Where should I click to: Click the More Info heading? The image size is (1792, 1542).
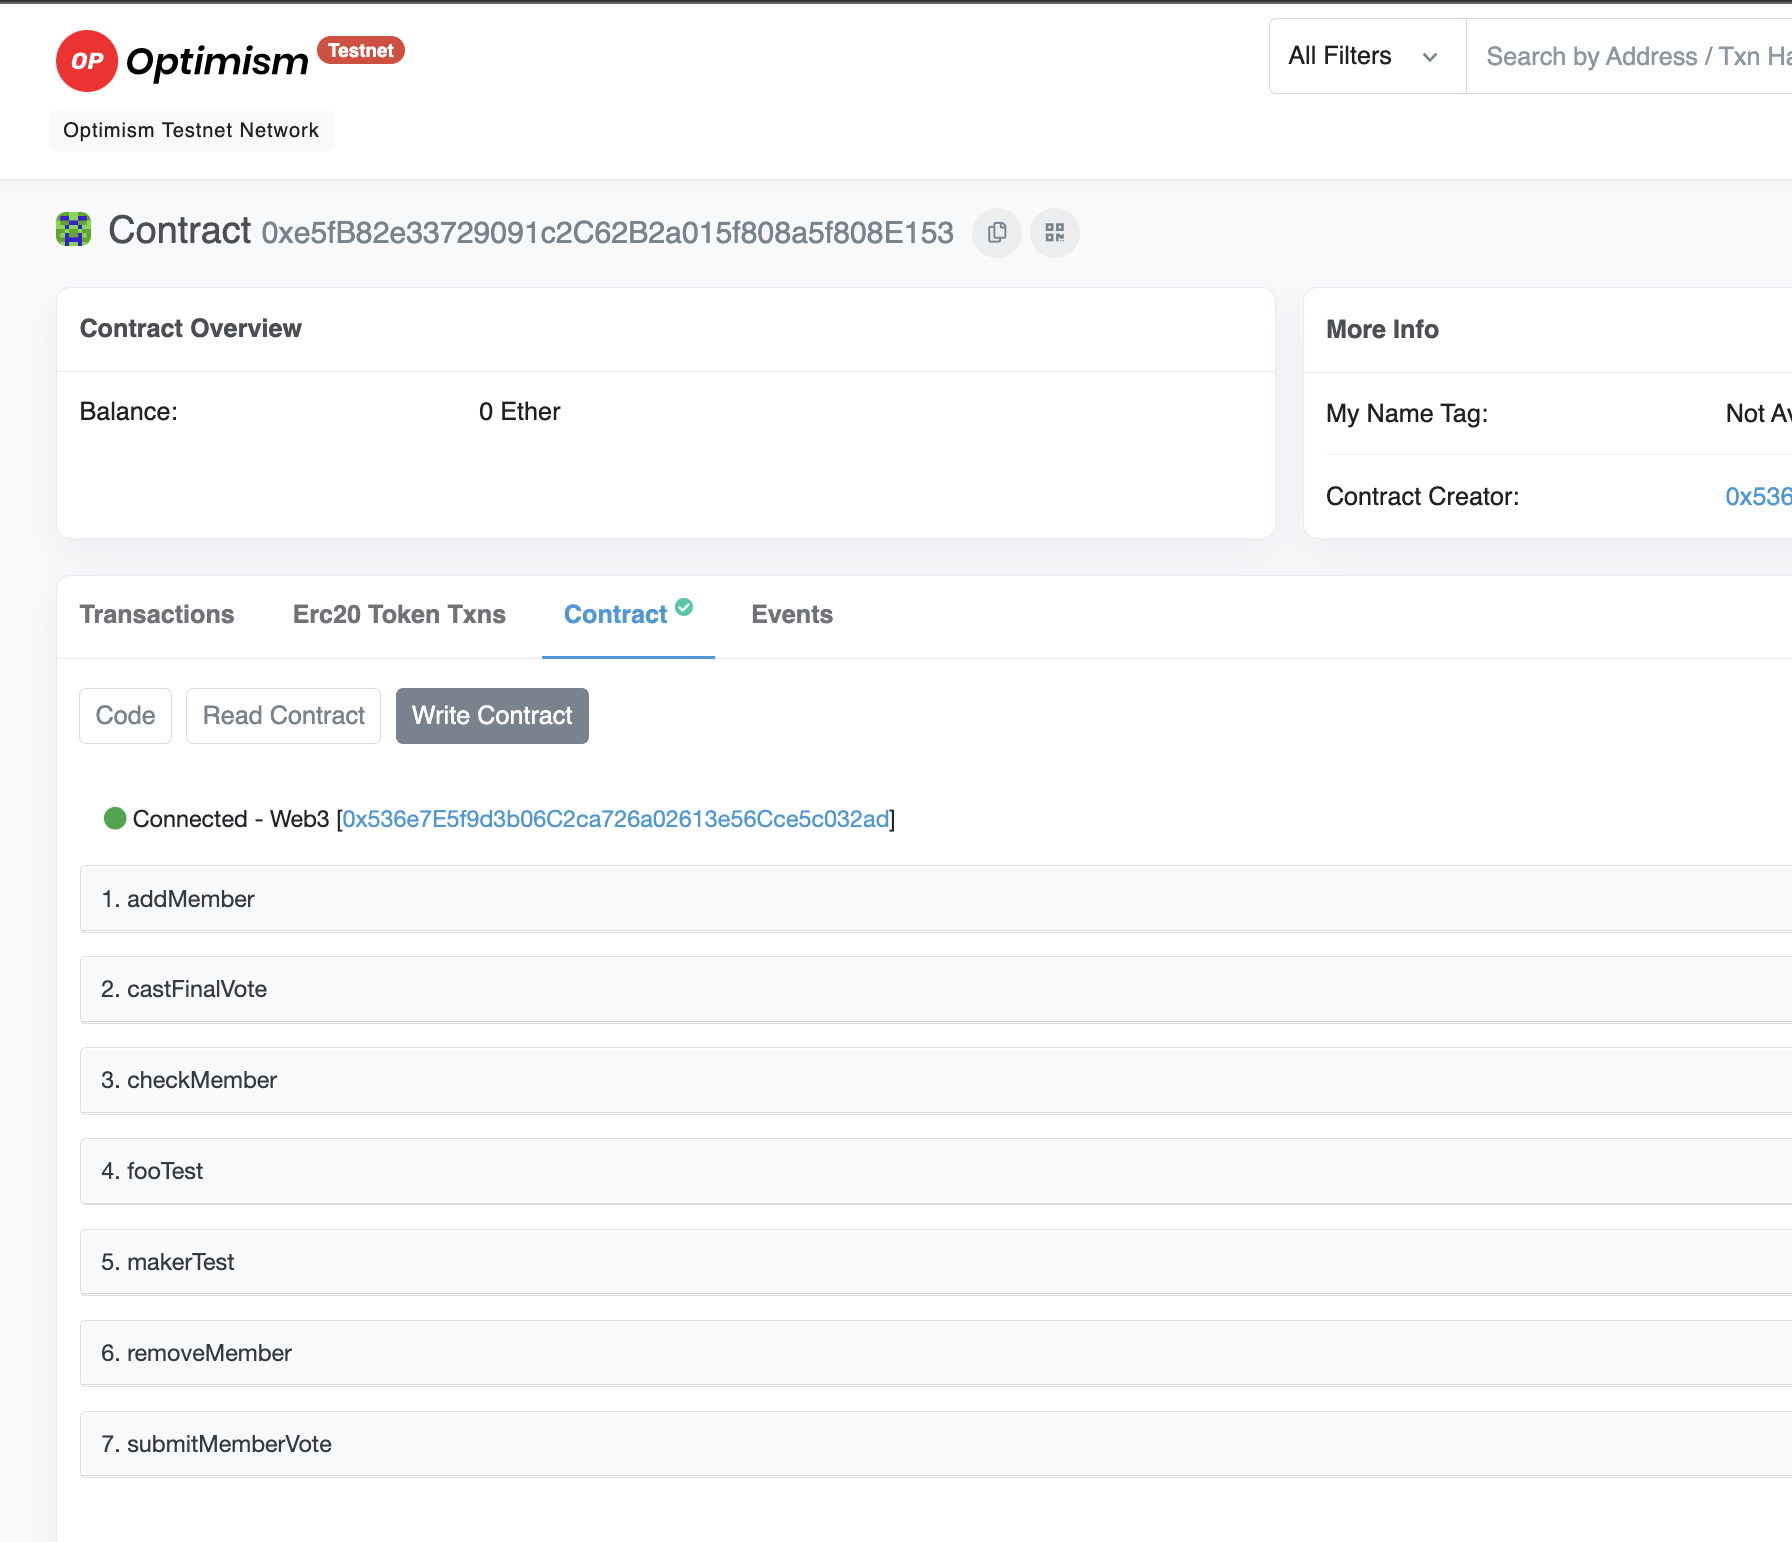1382,330
